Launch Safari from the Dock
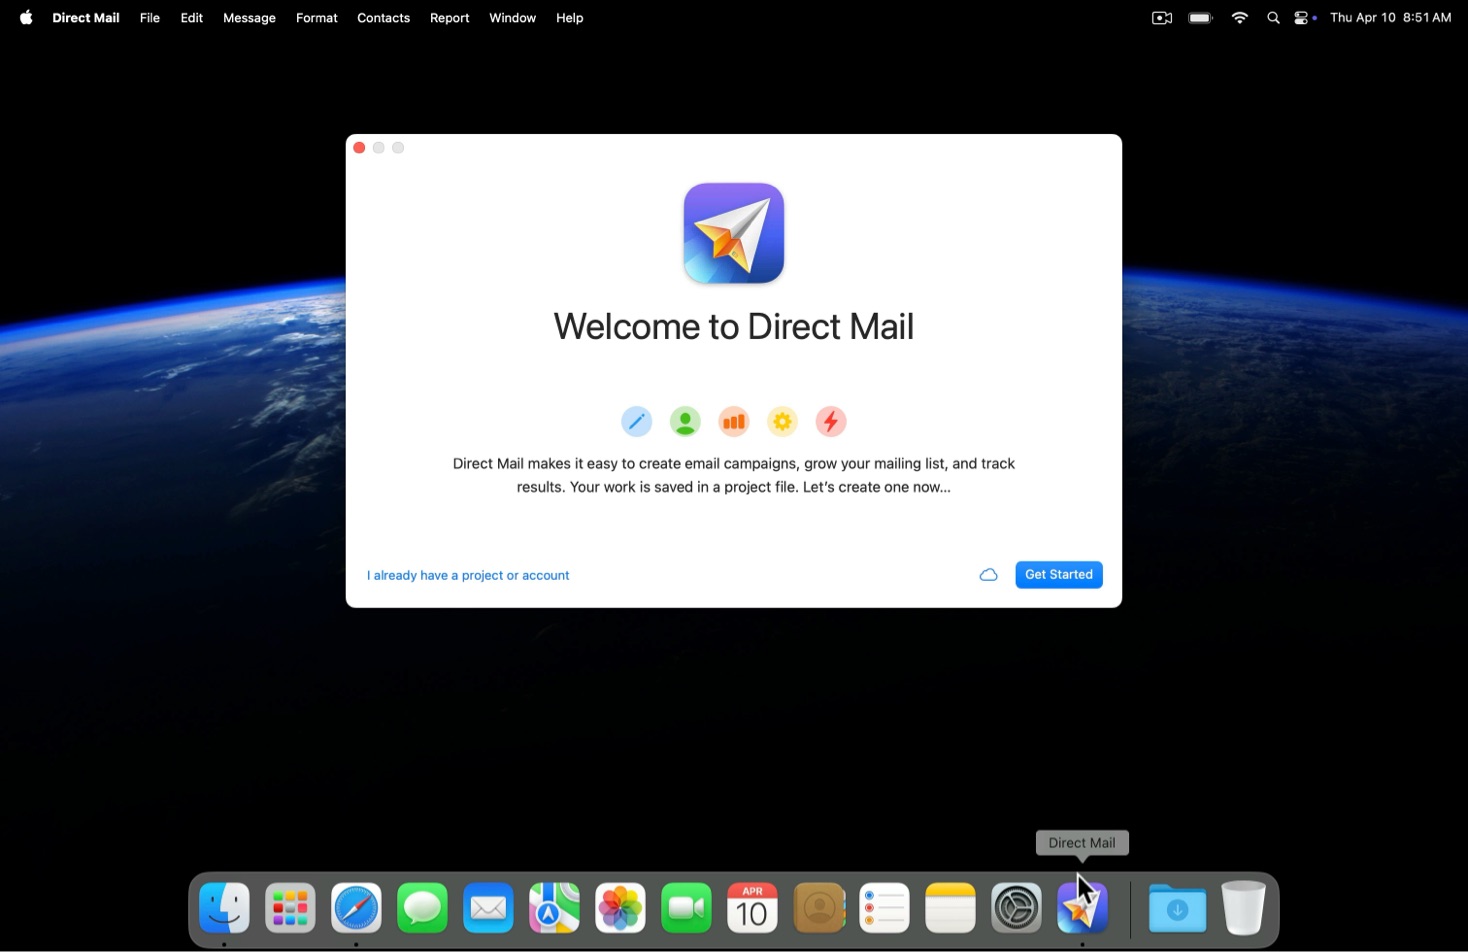Image resolution: width=1468 pixels, height=952 pixels. point(356,908)
